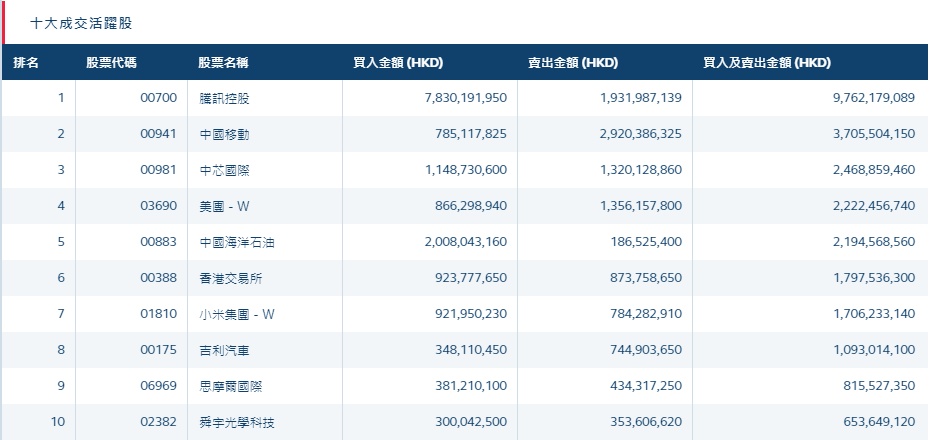Open the 思摩爾國際 stock entry
929x440 pixels.
point(231,386)
